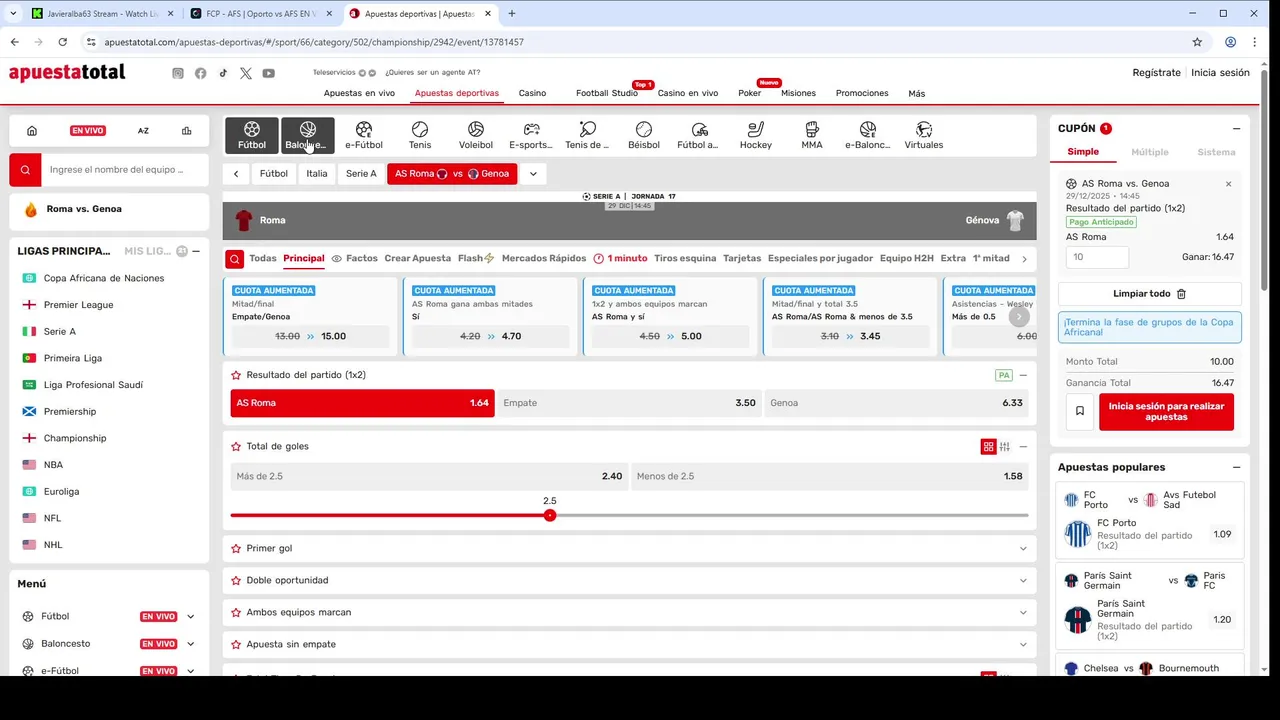Select Empate odds 3.50
Screen dimensions: 1280x720
tap(629, 403)
